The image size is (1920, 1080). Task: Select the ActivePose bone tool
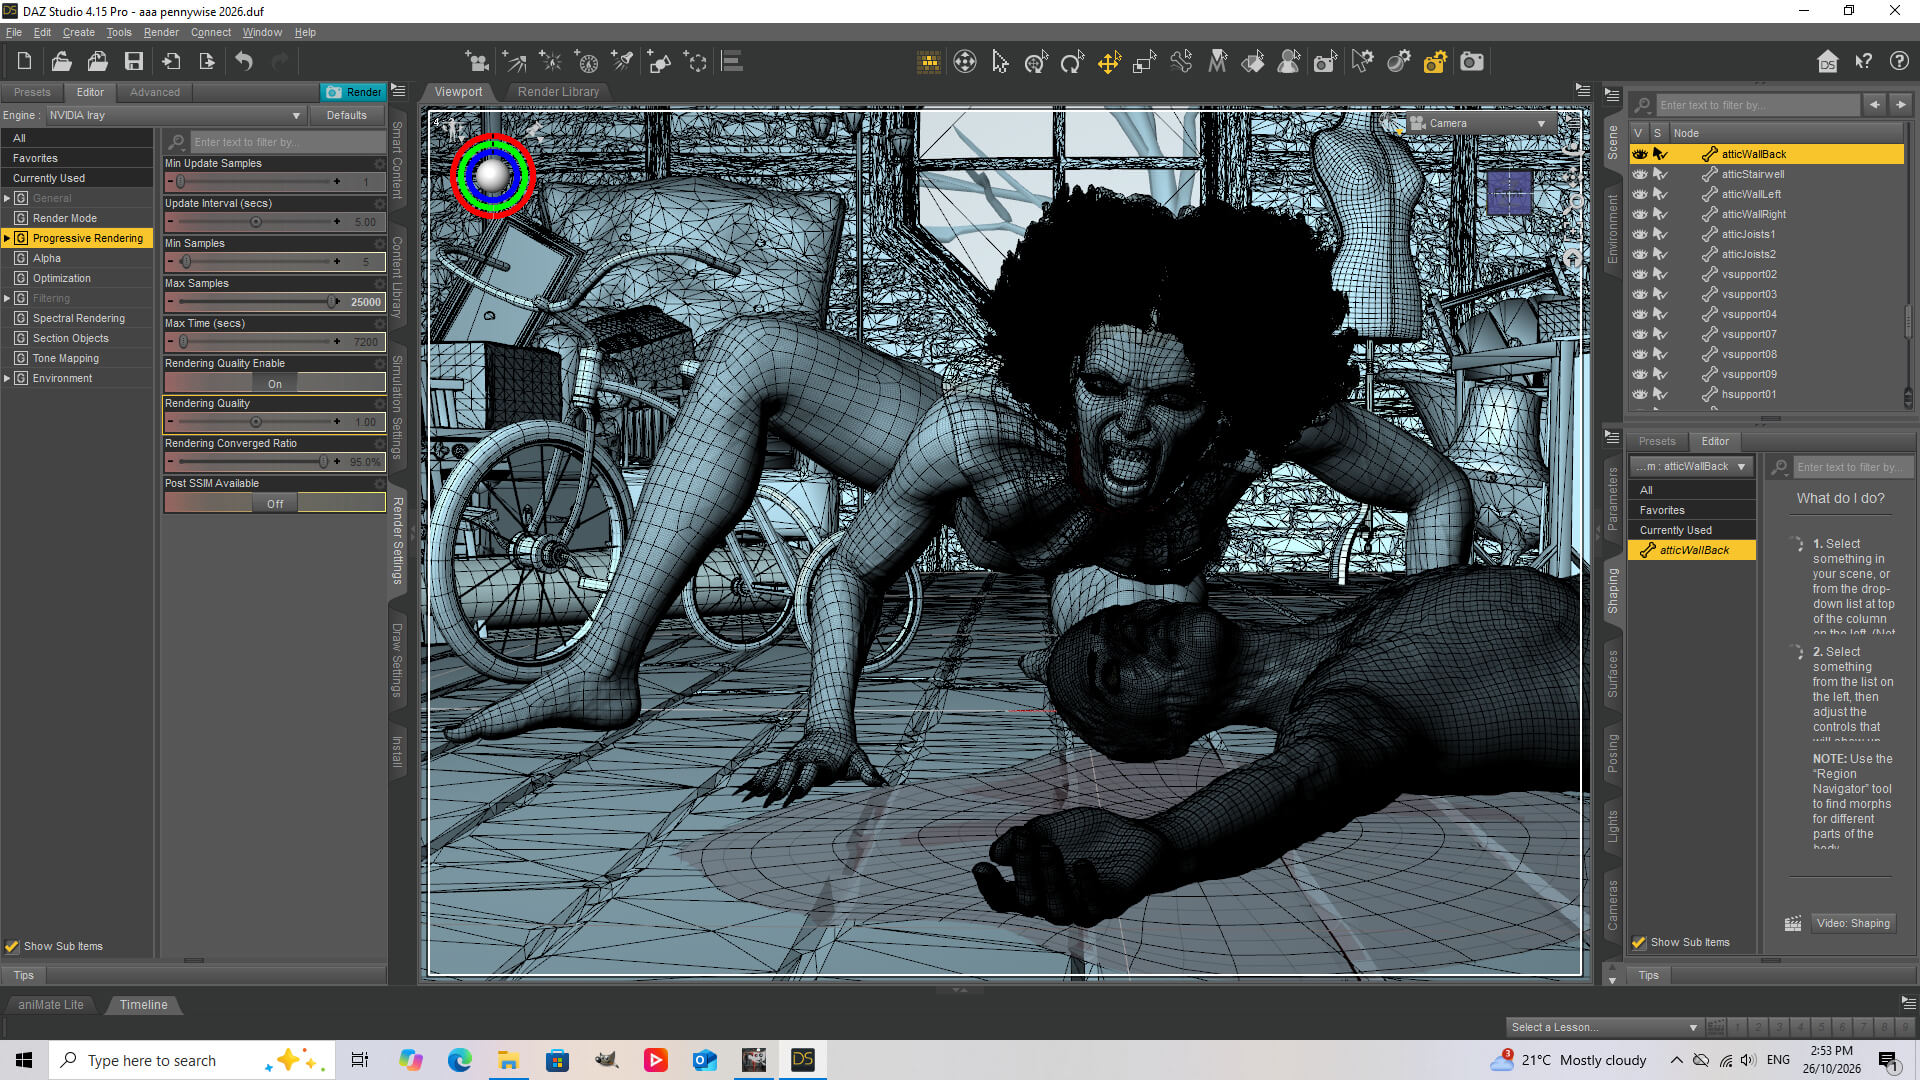pyautogui.click(x=1181, y=62)
